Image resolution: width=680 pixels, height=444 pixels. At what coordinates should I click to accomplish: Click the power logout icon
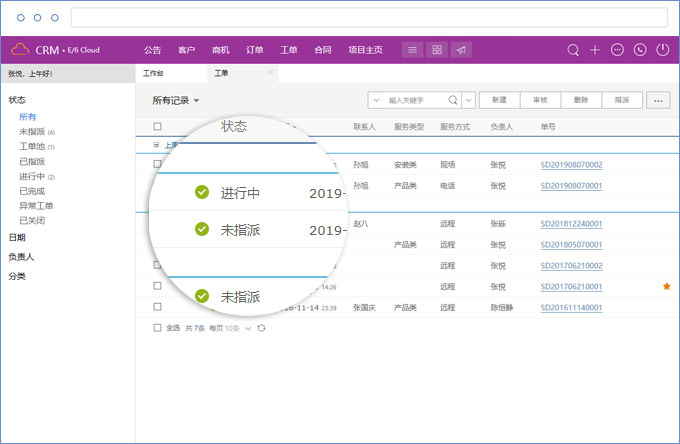[662, 49]
